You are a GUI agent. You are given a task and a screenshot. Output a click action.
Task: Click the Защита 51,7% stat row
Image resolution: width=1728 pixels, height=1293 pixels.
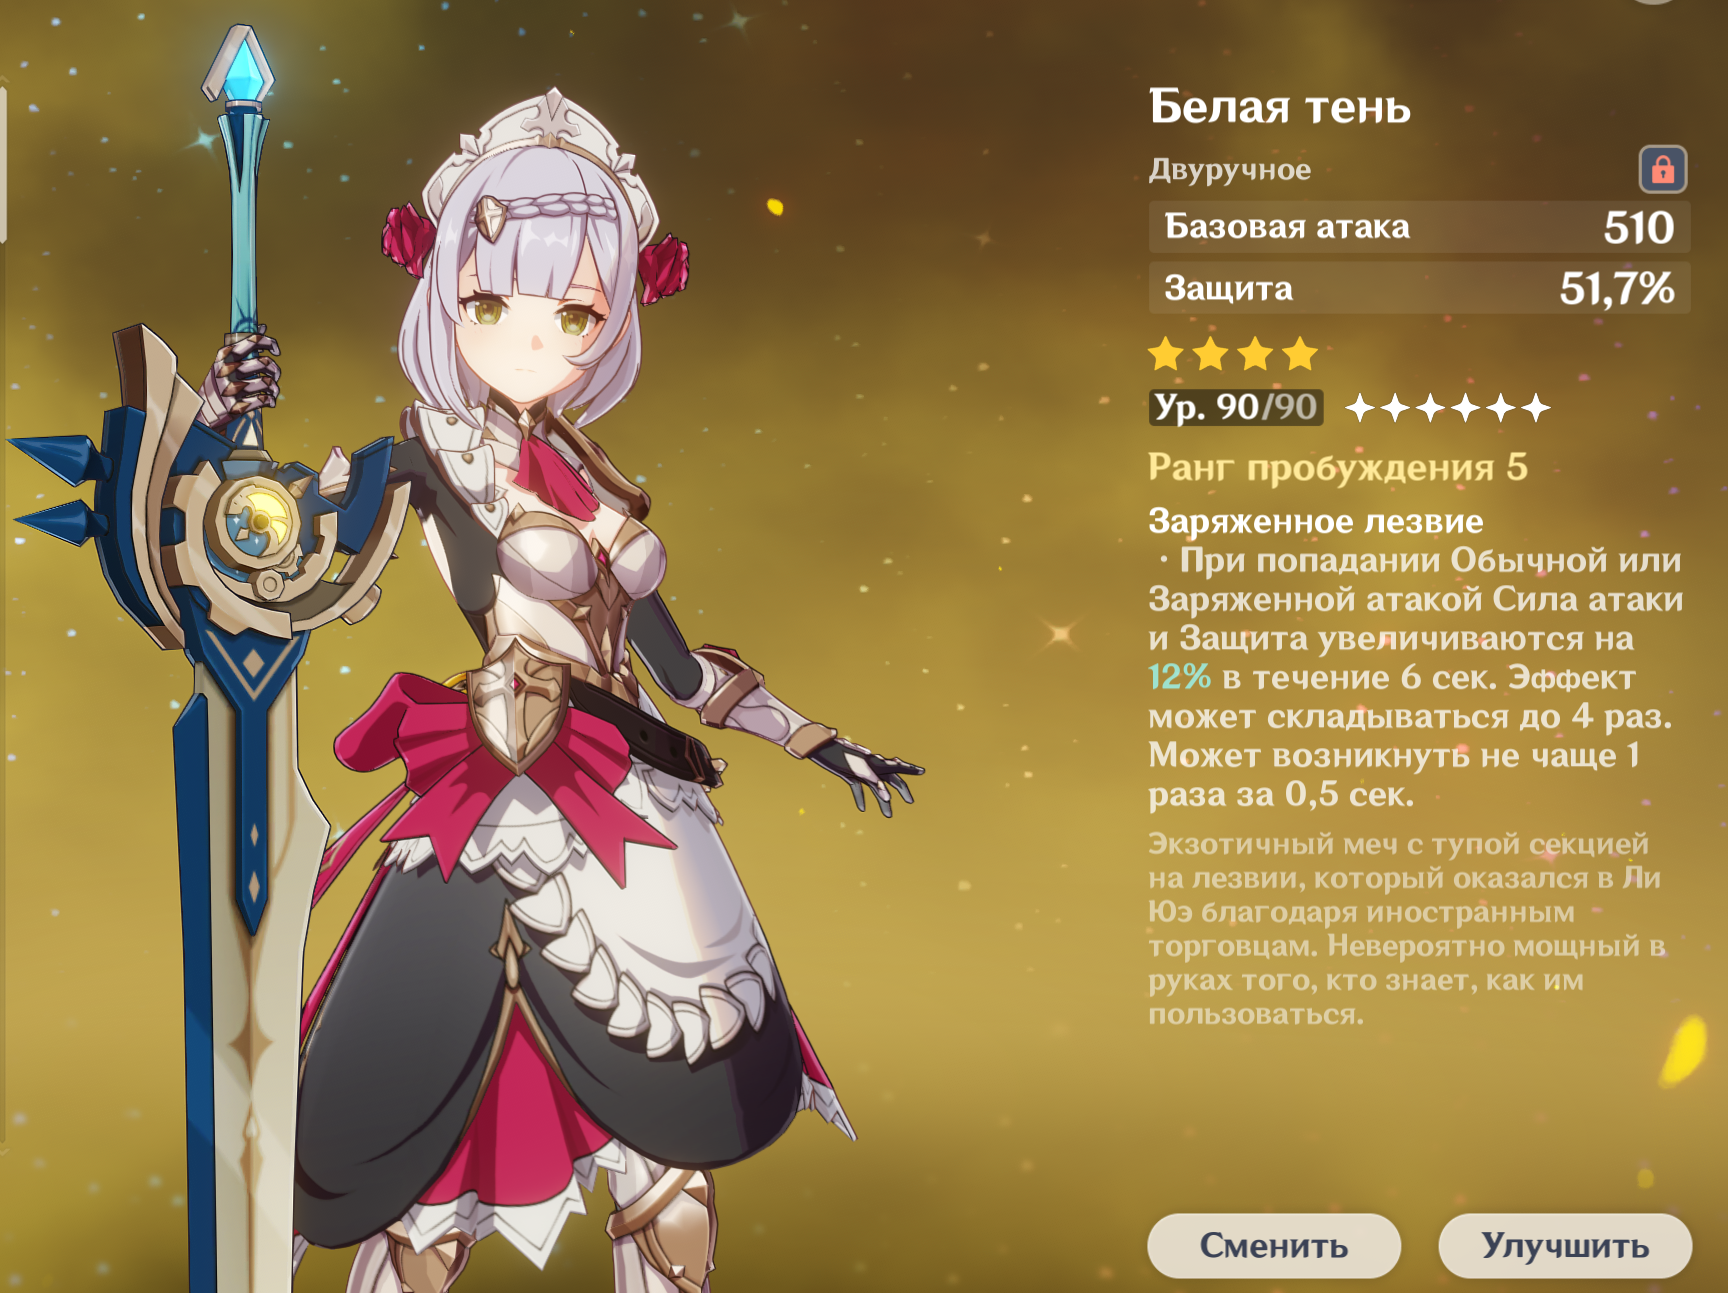tap(1419, 288)
